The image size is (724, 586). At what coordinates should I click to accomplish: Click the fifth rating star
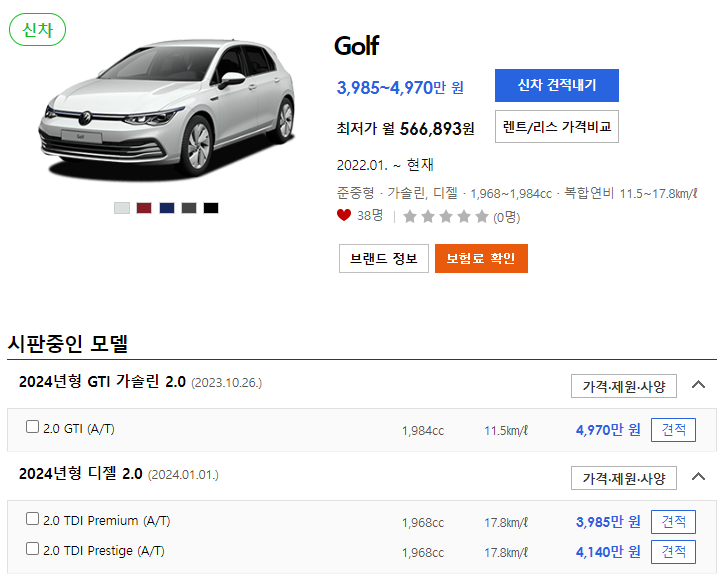point(482,217)
